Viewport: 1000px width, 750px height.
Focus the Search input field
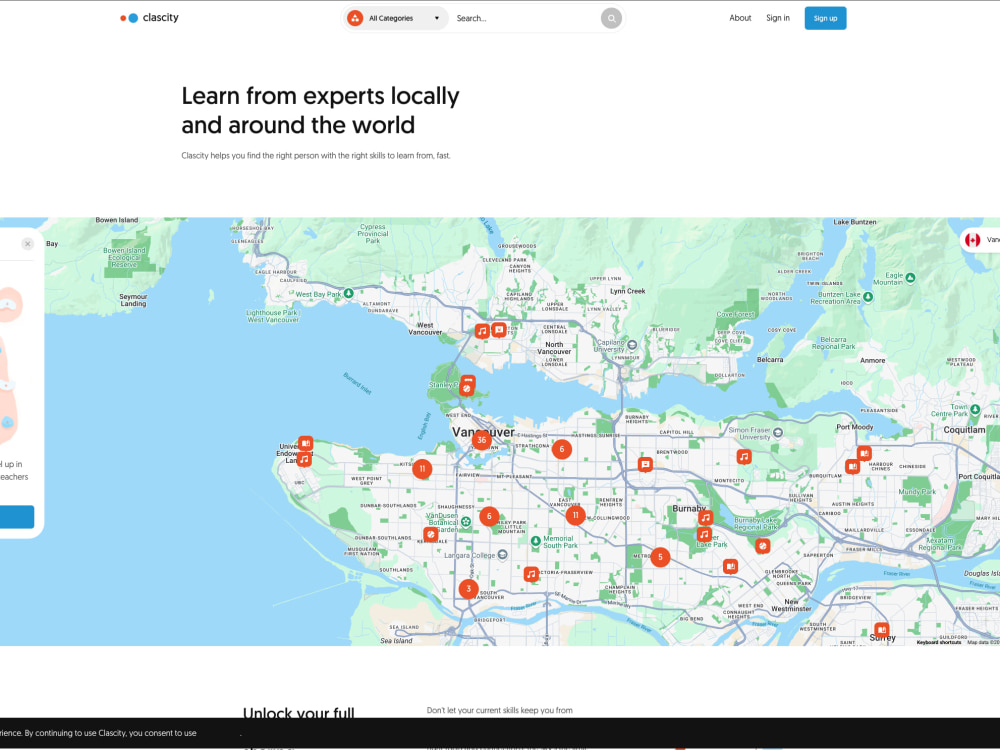(526, 18)
